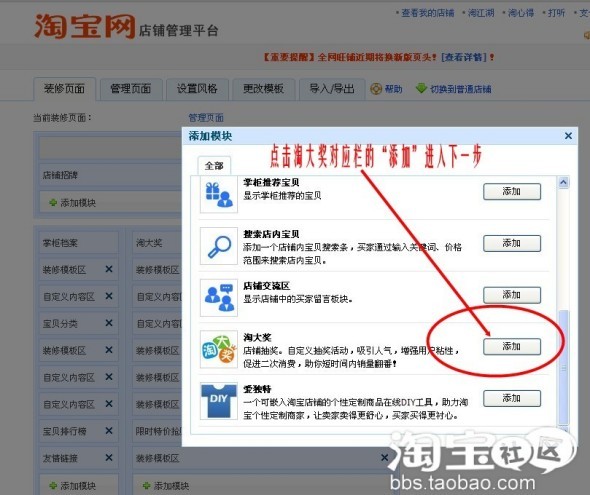Click the 店铺招牌 module block
Screen dimensions: 590x495
click(111, 175)
